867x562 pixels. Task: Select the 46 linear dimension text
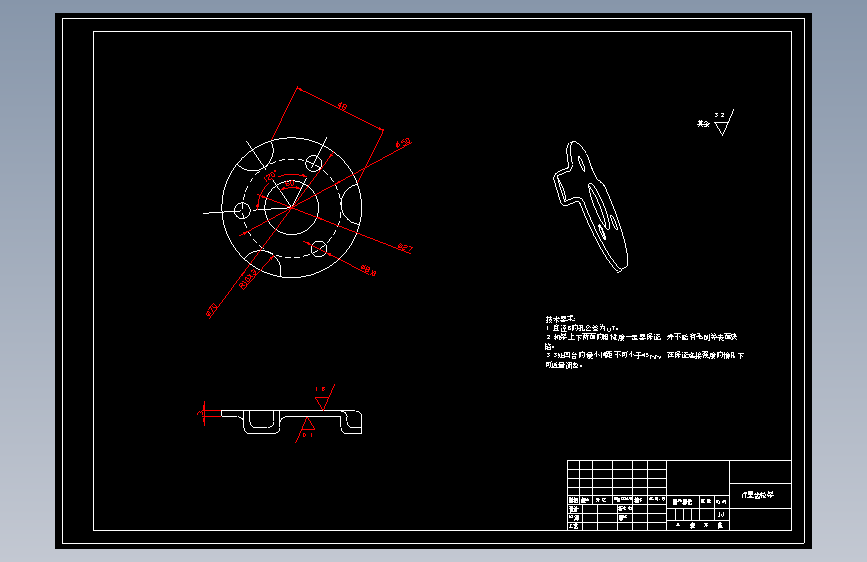click(x=342, y=106)
